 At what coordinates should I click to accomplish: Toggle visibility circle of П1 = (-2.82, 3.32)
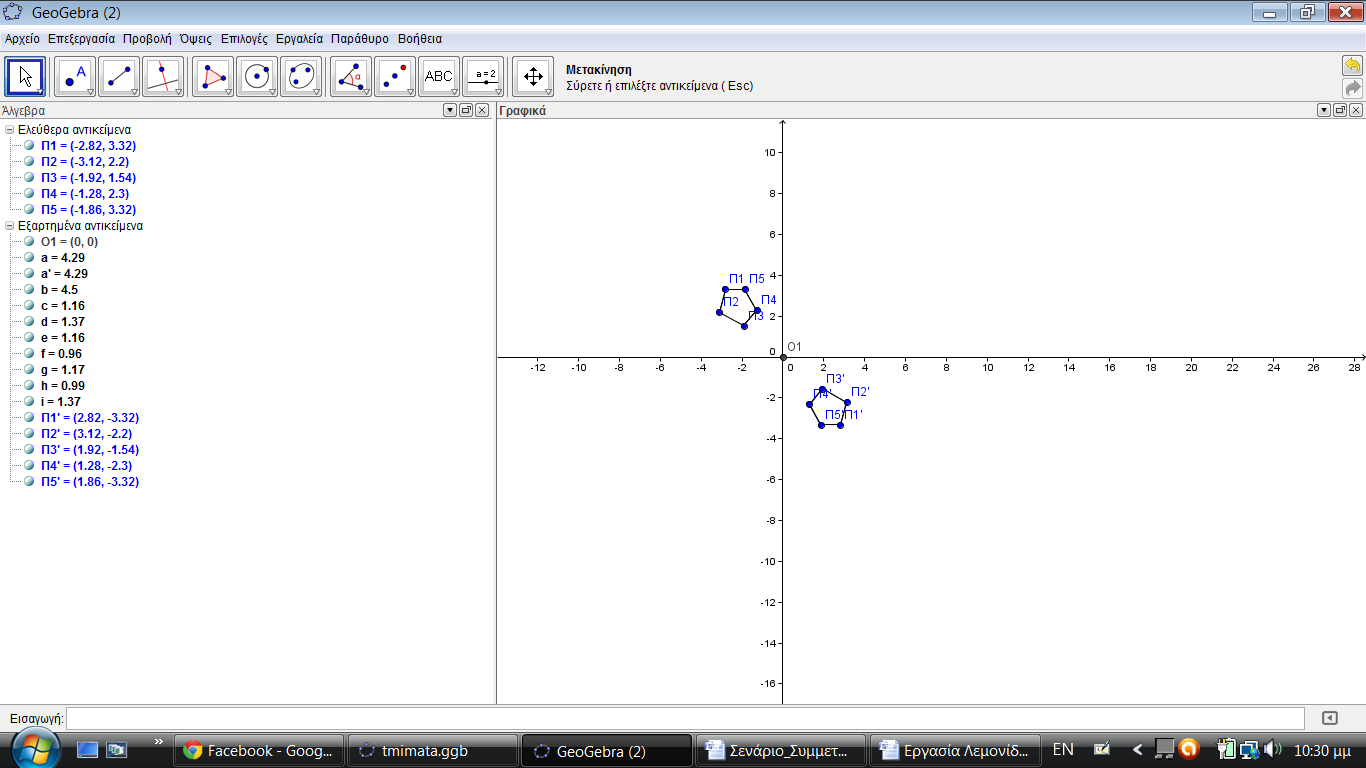click(29, 145)
